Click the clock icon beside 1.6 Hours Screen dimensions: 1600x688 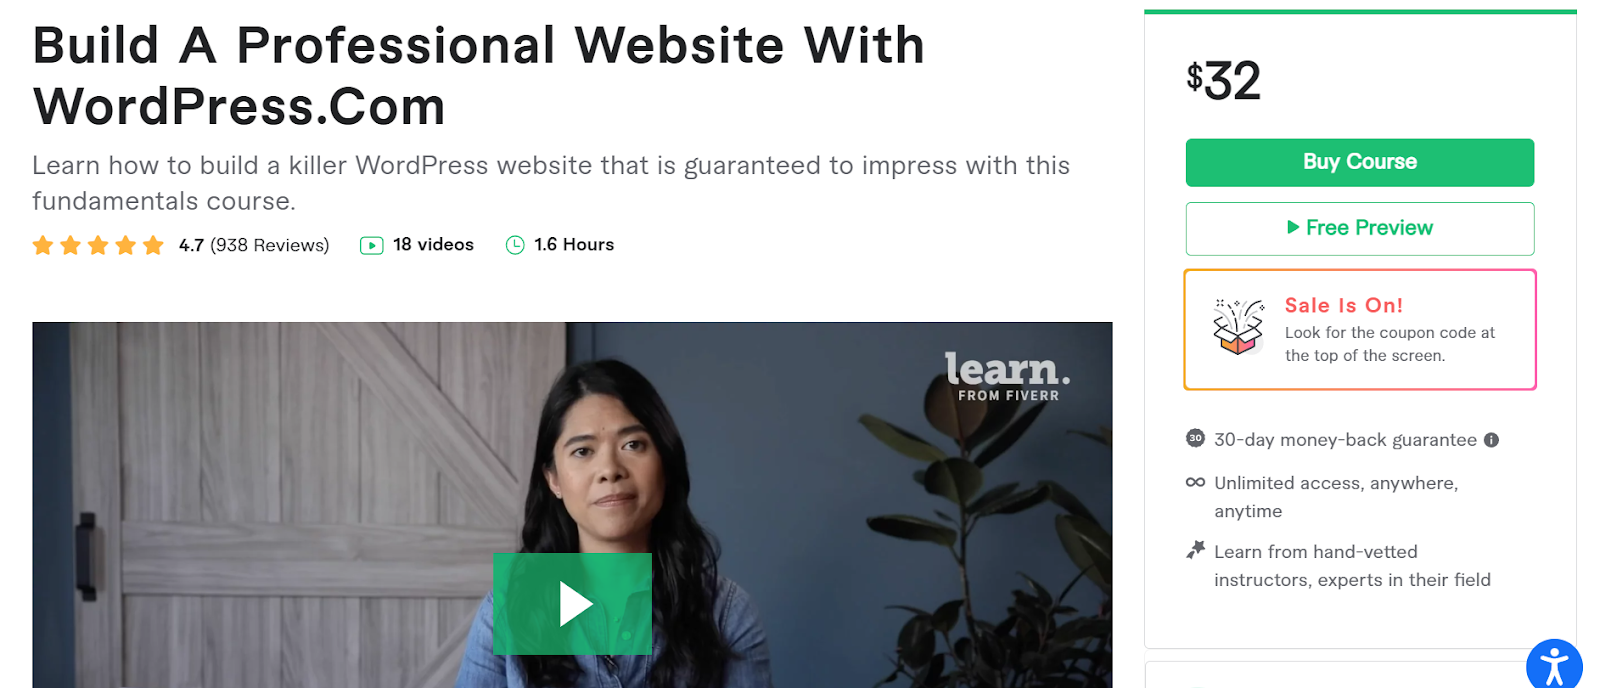point(515,245)
